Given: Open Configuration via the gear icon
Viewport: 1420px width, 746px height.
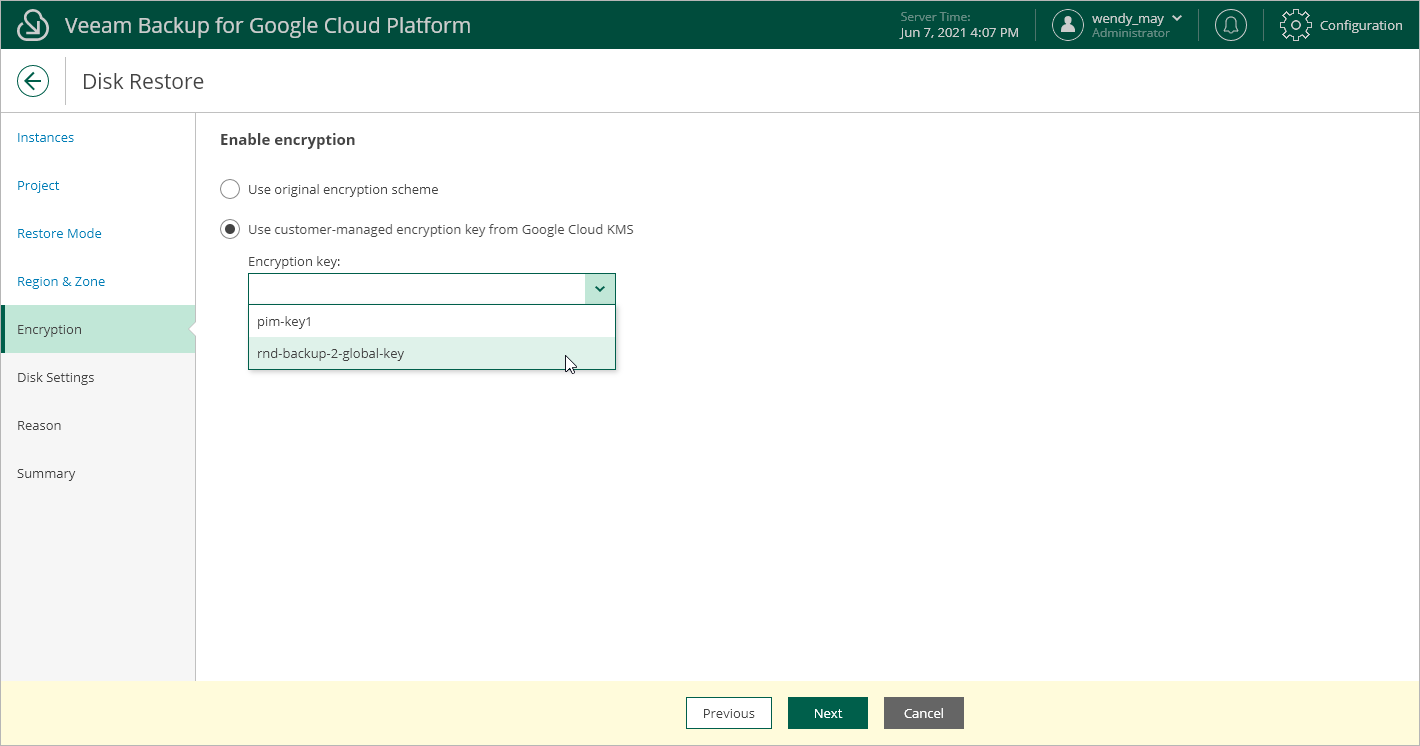Looking at the screenshot, I should coord(1296,25).
